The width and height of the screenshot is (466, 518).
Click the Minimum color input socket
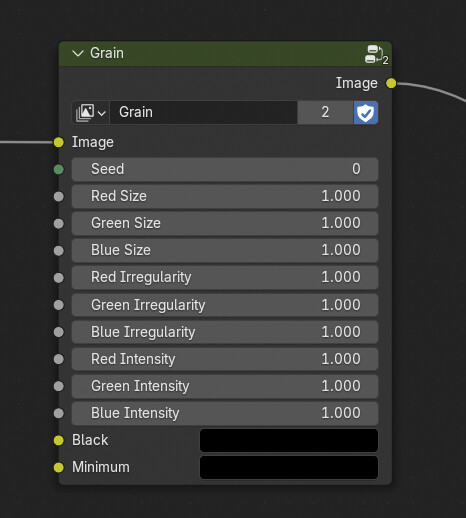point(59,467)
